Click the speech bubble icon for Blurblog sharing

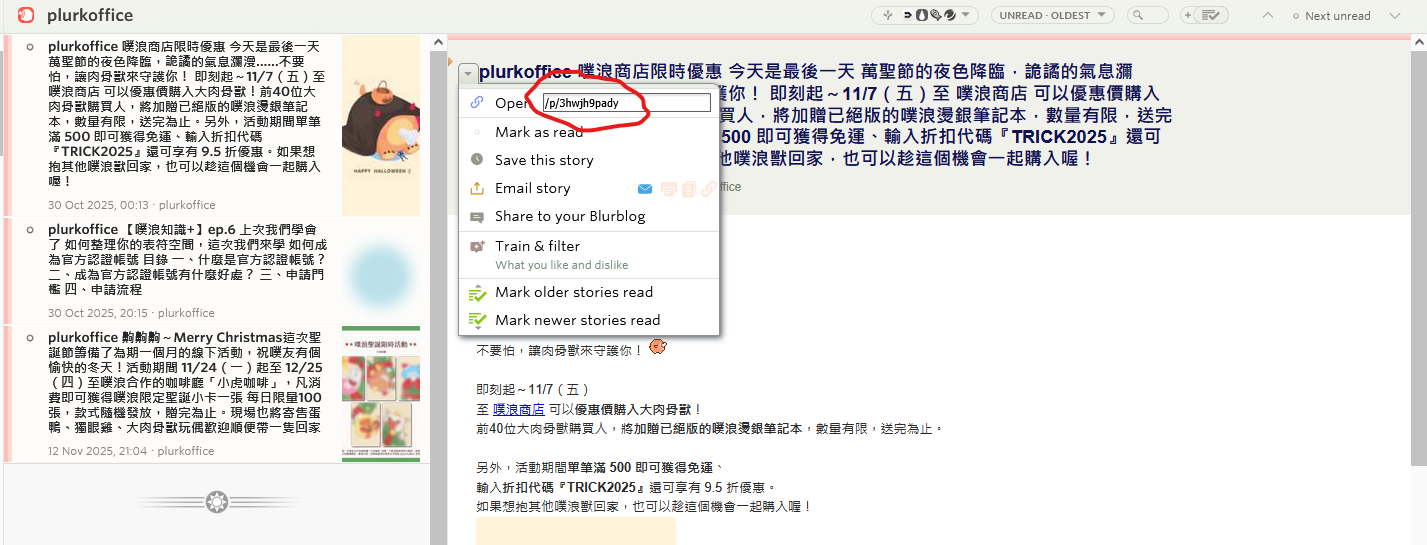(x=477, y=216)
